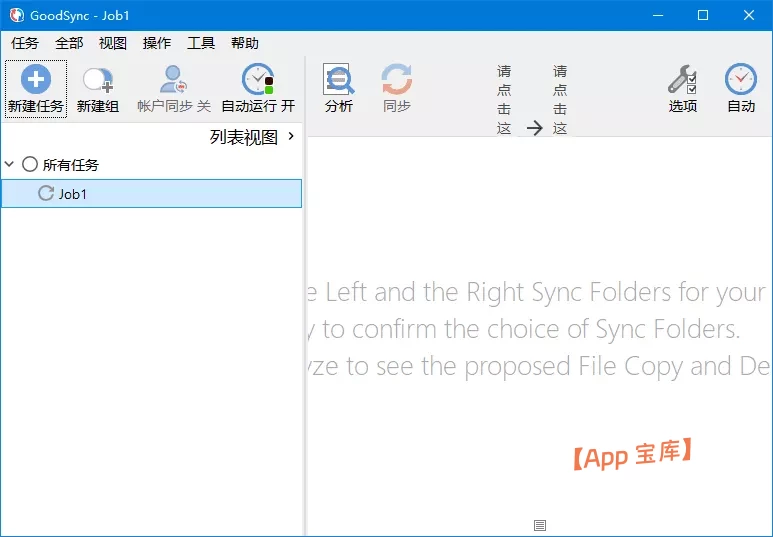Click the 自动 (Auto) clock icon
Viewport: 773px width, 537px height.
[741, 80]
